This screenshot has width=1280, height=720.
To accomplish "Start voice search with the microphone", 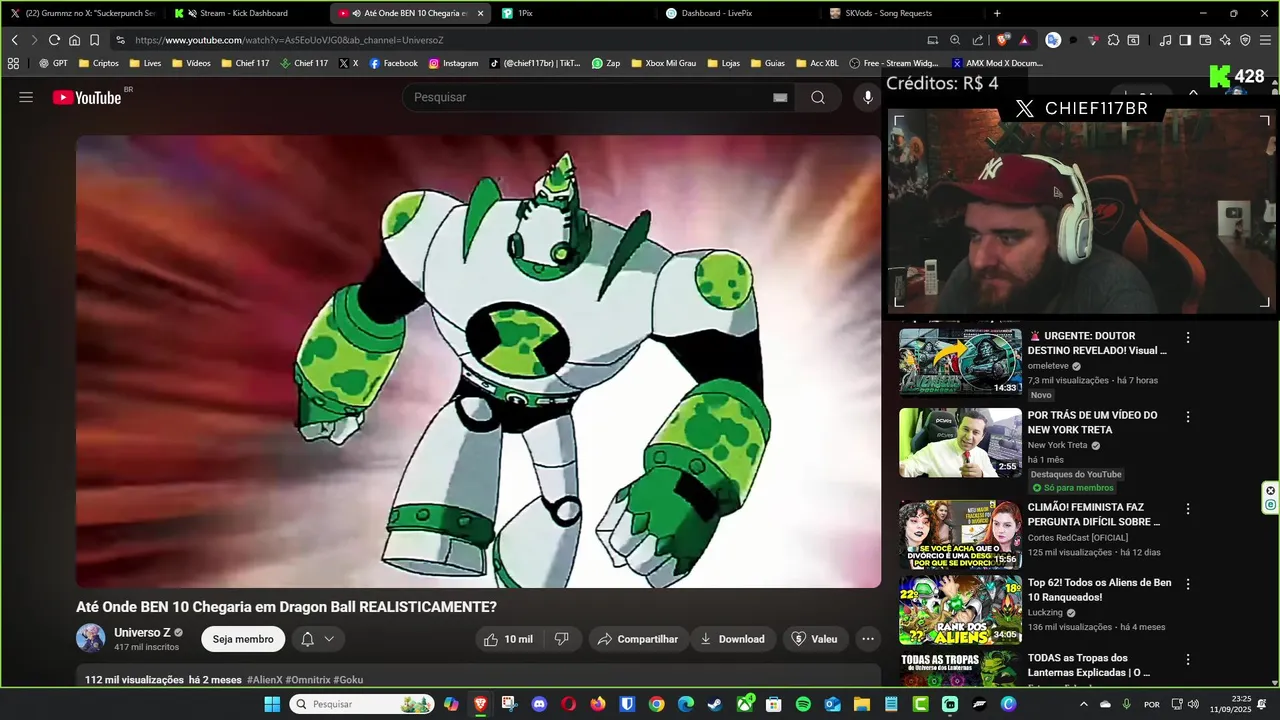I will pos(868,97).
